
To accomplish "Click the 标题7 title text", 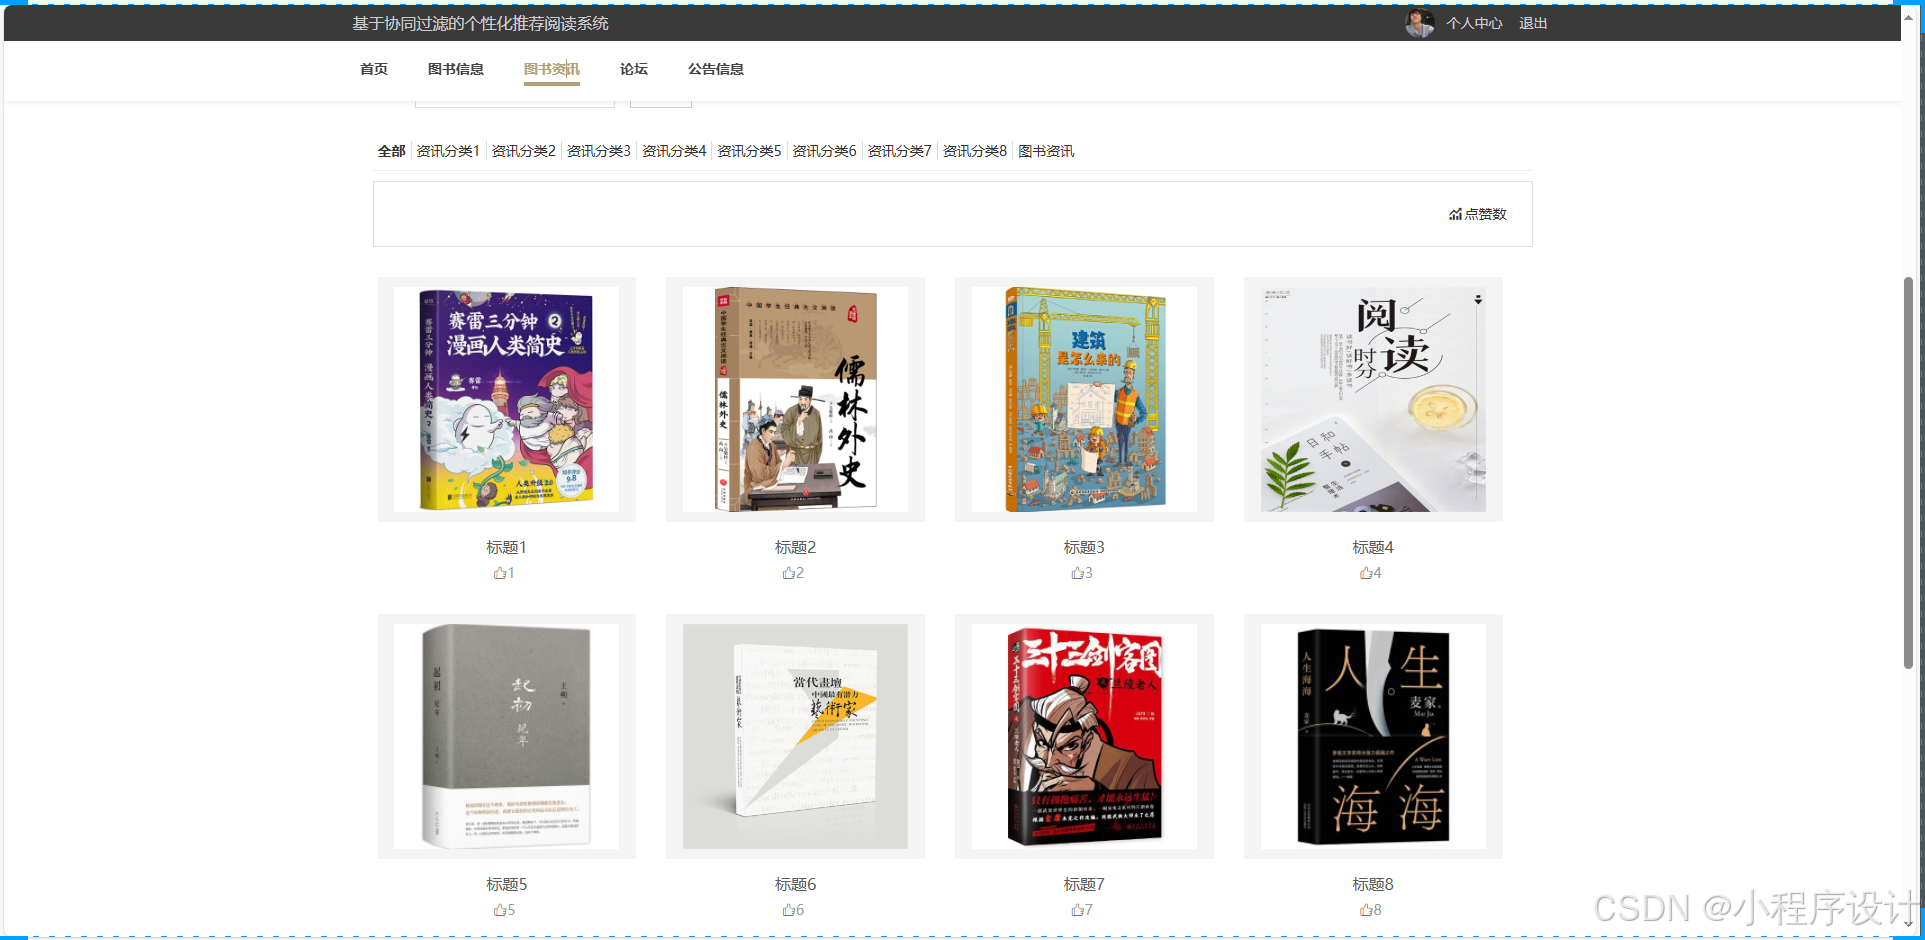I will pyautogui.click(x=1084, y=884).
